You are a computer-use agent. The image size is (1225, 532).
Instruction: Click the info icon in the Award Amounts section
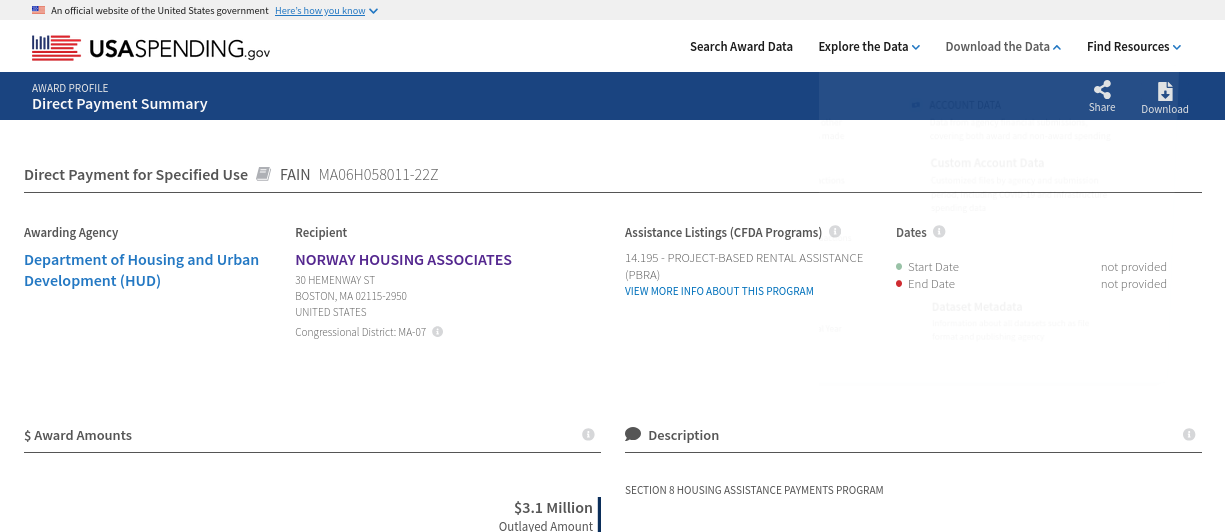[588, 434]
